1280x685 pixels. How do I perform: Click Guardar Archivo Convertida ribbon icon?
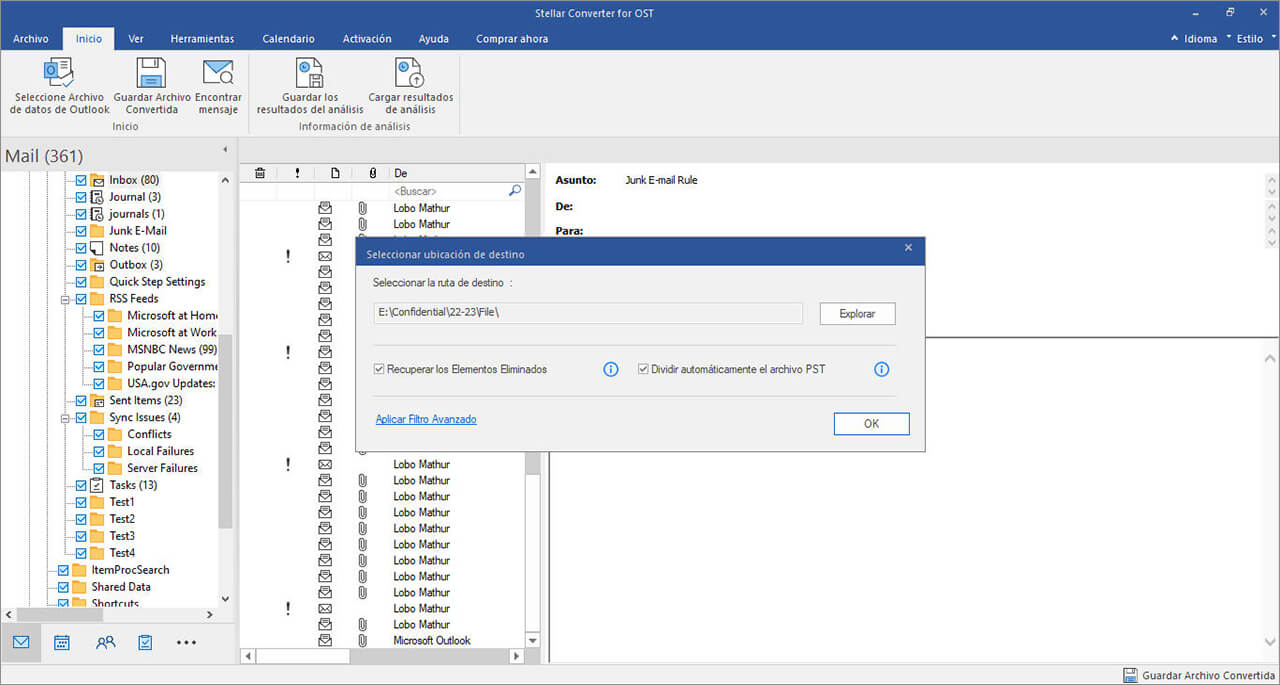pyautogui.click(x=152, y=74)
